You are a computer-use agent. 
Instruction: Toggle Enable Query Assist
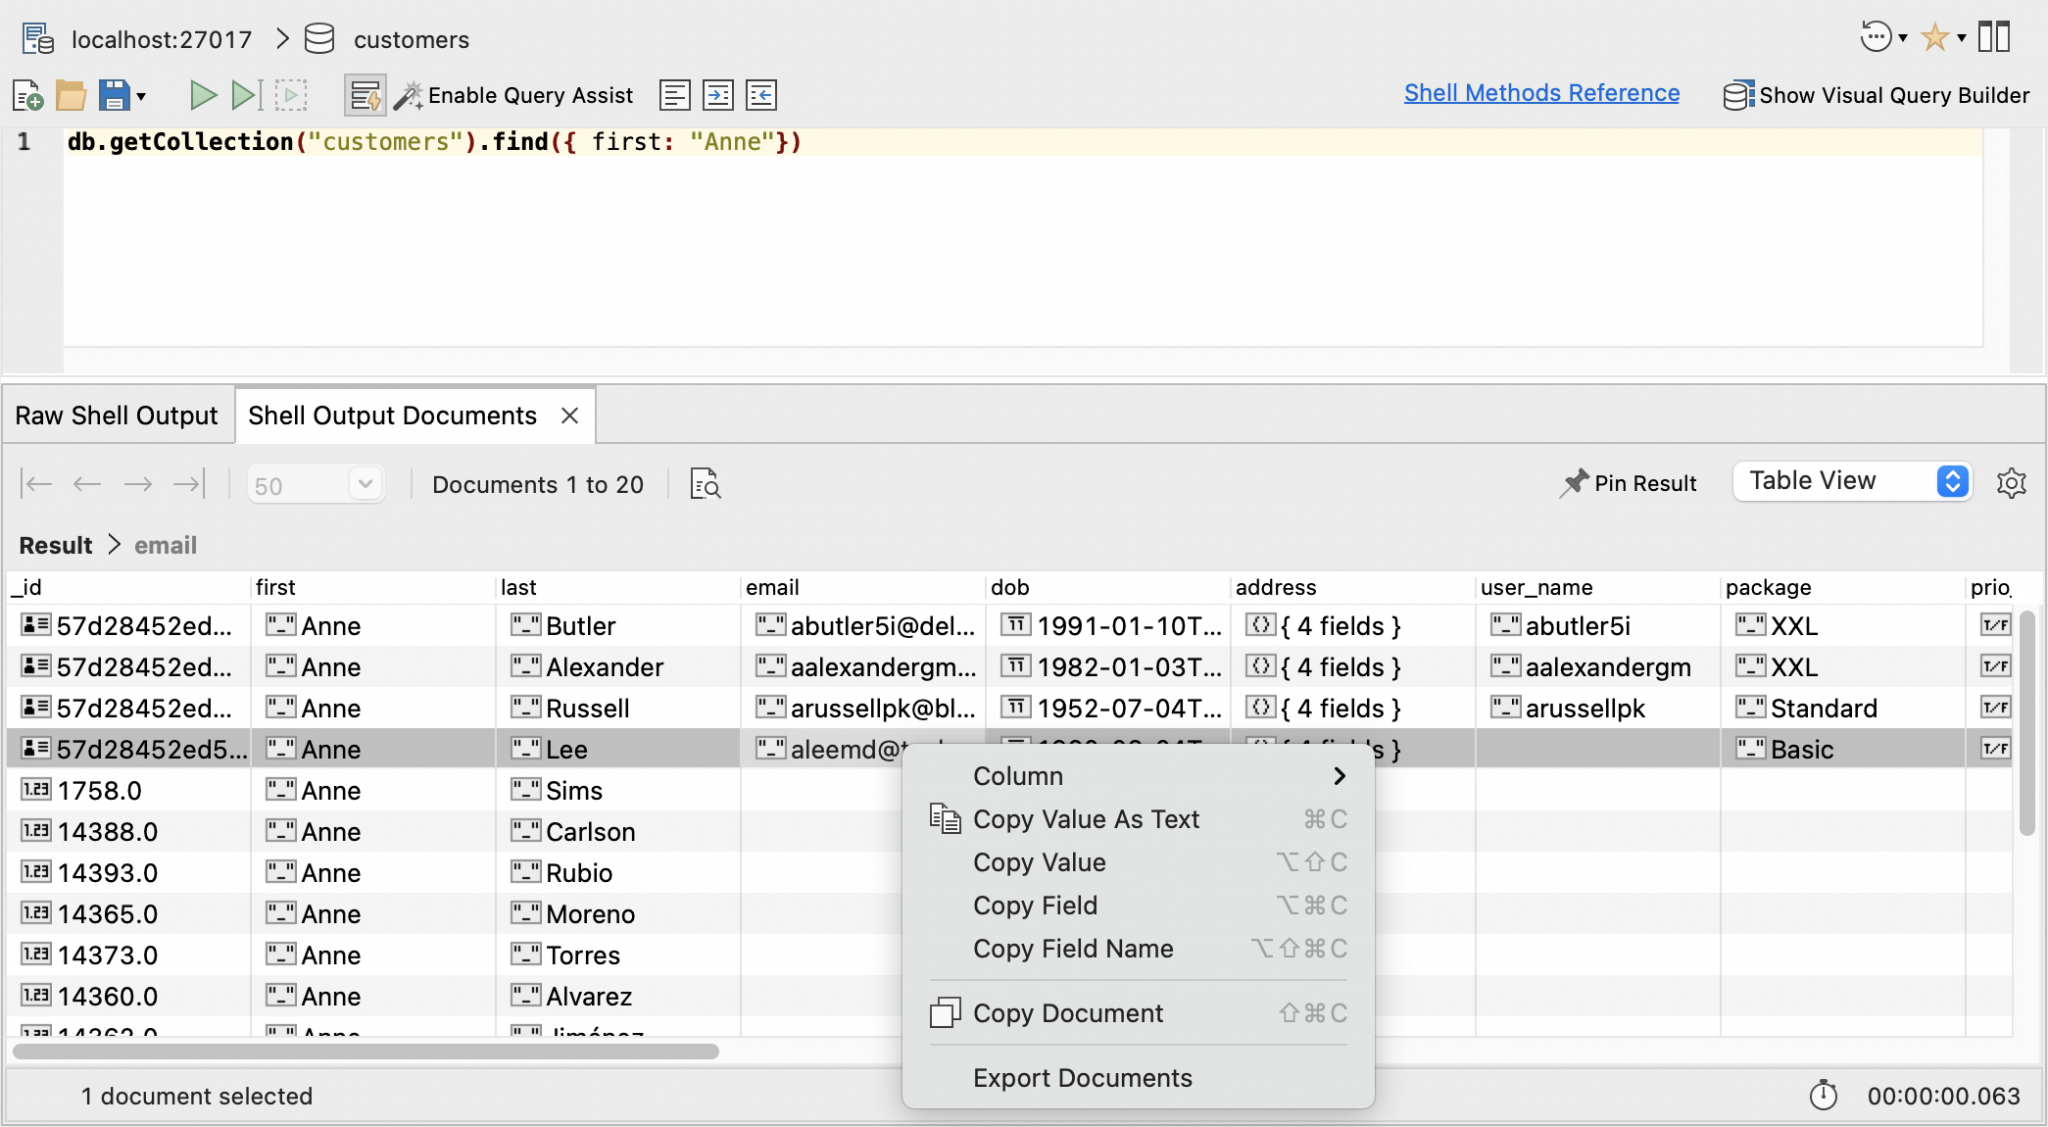coord(513,95)
